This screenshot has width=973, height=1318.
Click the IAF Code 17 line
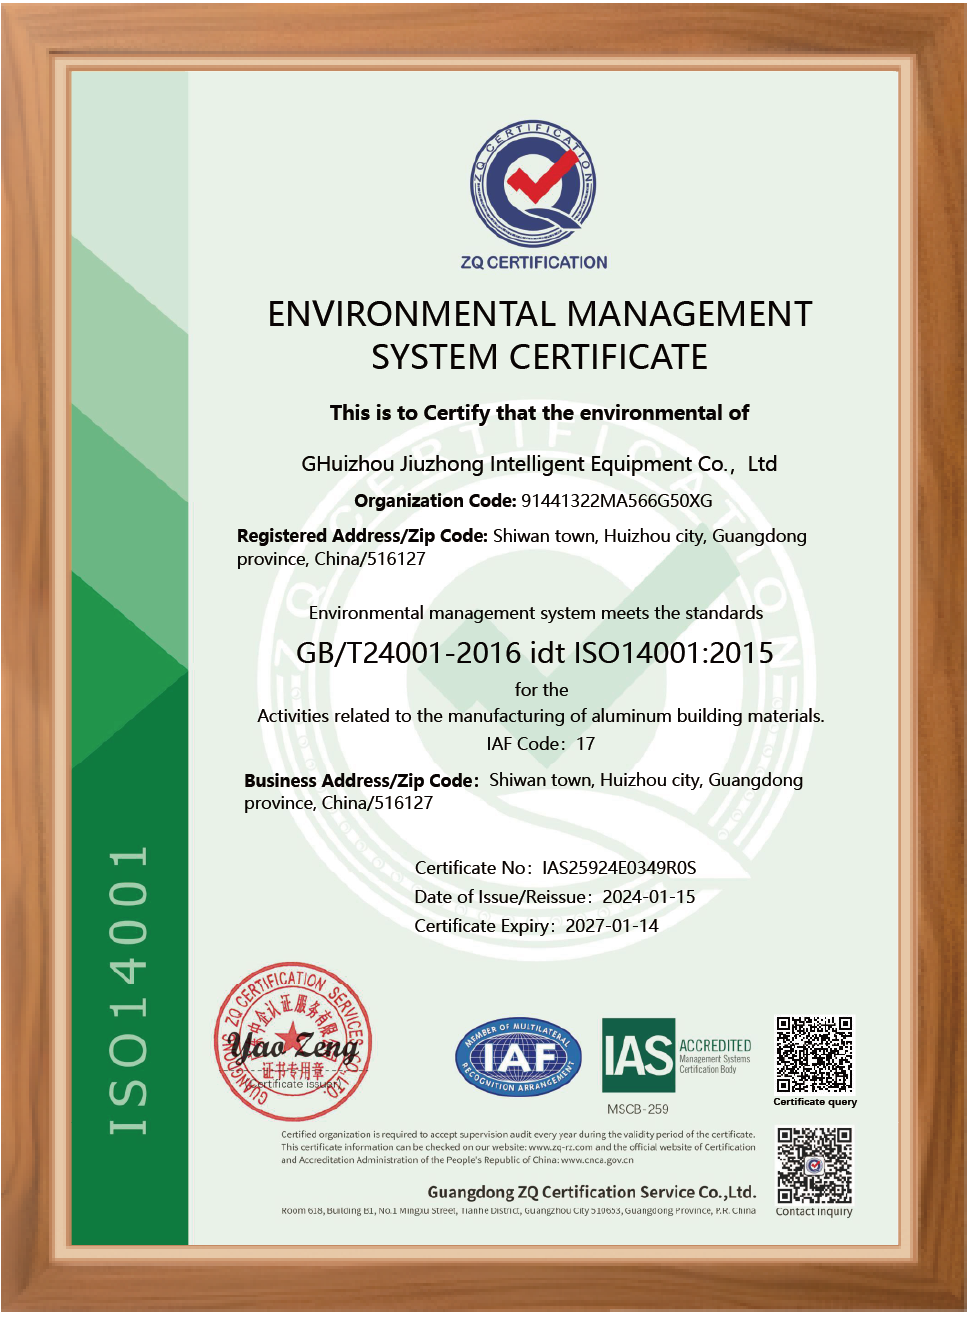540,744
